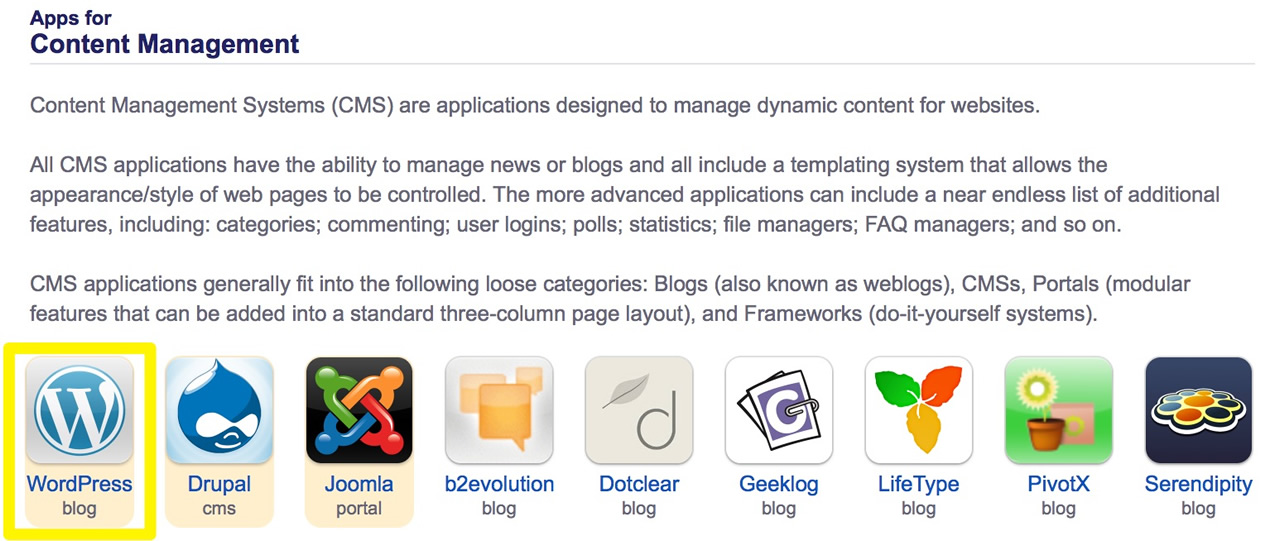Follow the Drupal text link
This screenshot has width=1280, height=541.
219,485
